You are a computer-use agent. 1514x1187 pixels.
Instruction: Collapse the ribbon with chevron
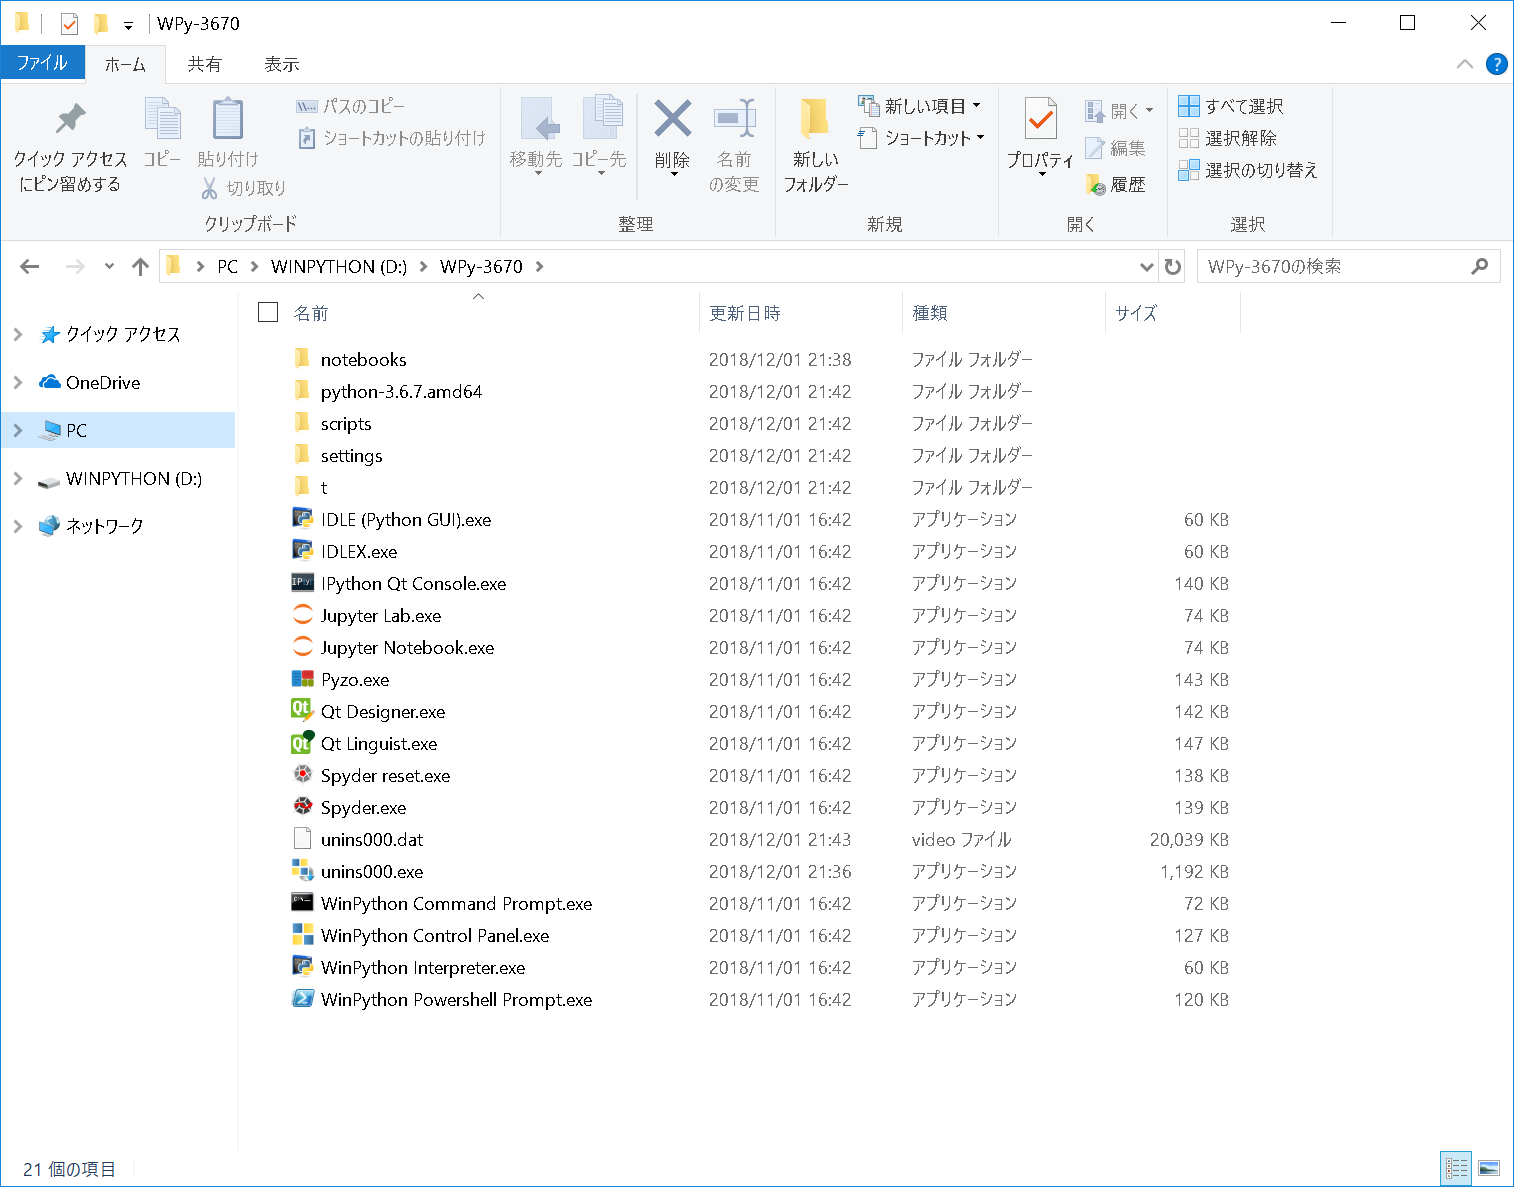click(1465, 64)
